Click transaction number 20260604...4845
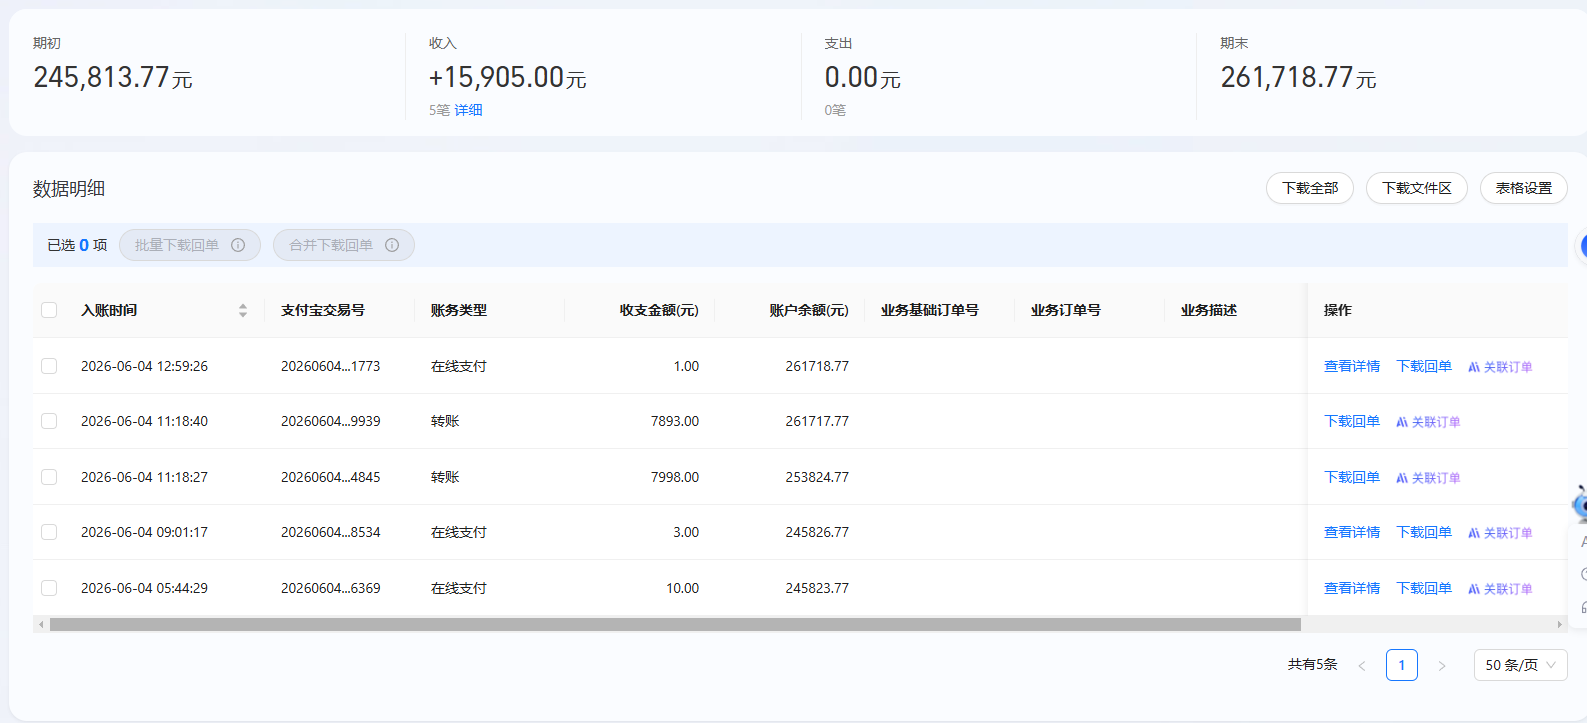The width and height of the screenshot is (1587, 723). (331, 477)
